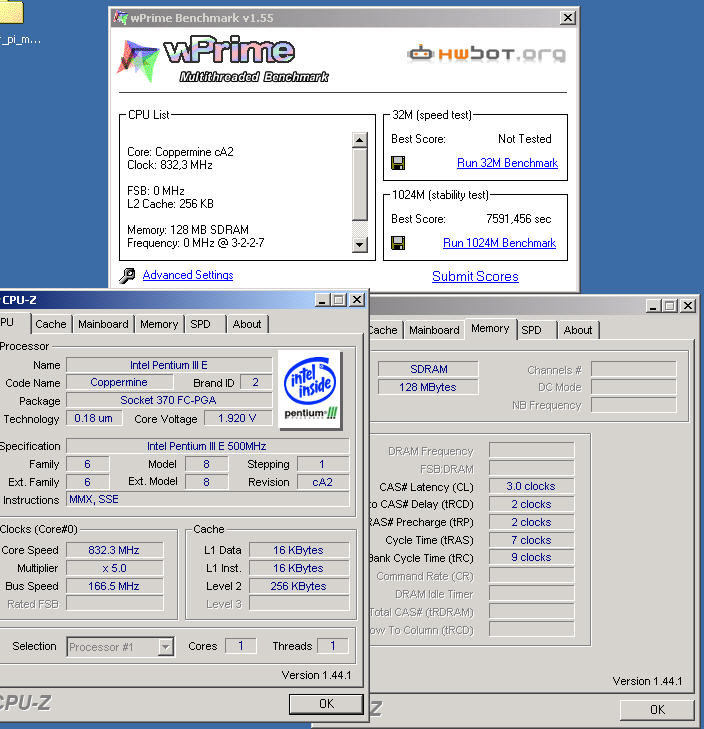Click Package Socket 370 FC-PGA field
Image resolution: width=704 pixels, height=729 pixels.
point(169,400)
